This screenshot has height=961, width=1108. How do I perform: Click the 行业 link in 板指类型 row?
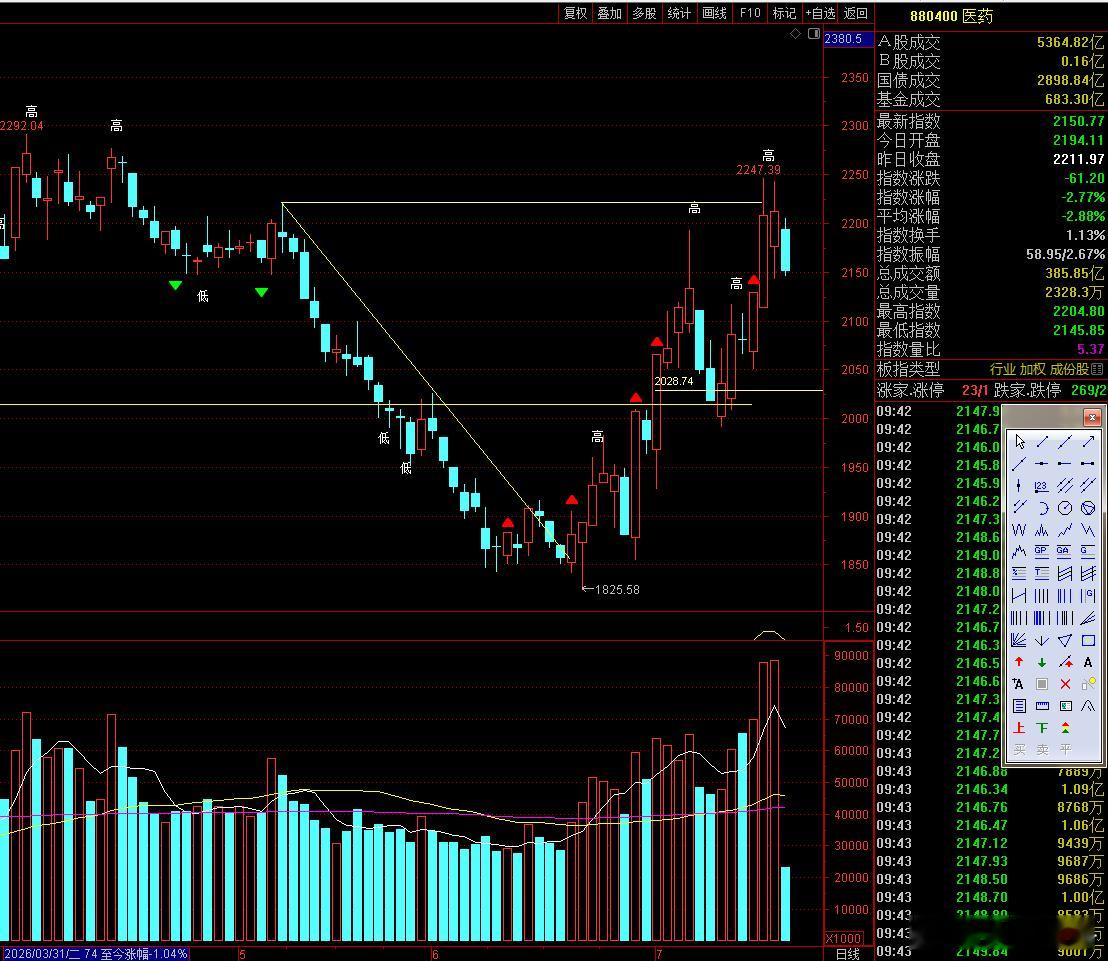click(1002, 369)
